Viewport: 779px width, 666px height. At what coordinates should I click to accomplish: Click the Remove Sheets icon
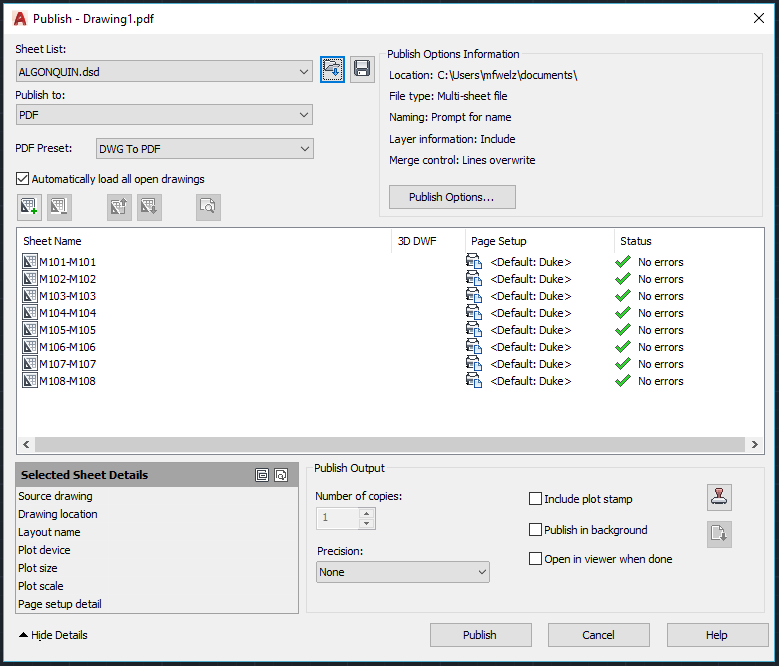click(x=59, y=207)
